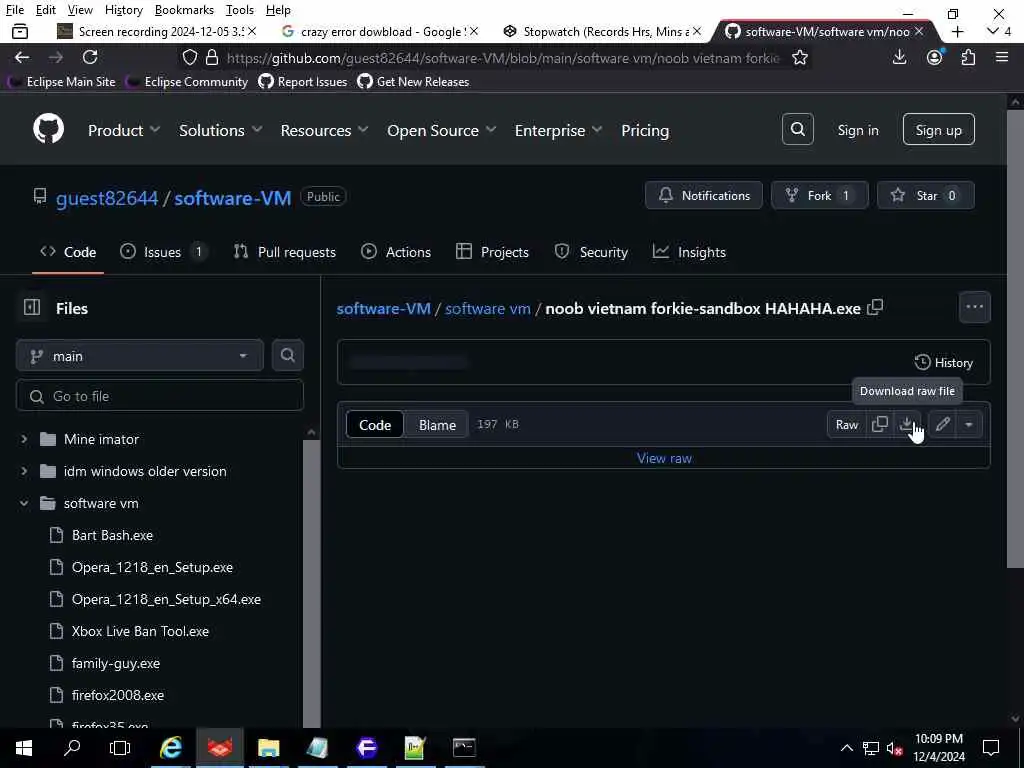Click the Raw button

coord(846,424)
